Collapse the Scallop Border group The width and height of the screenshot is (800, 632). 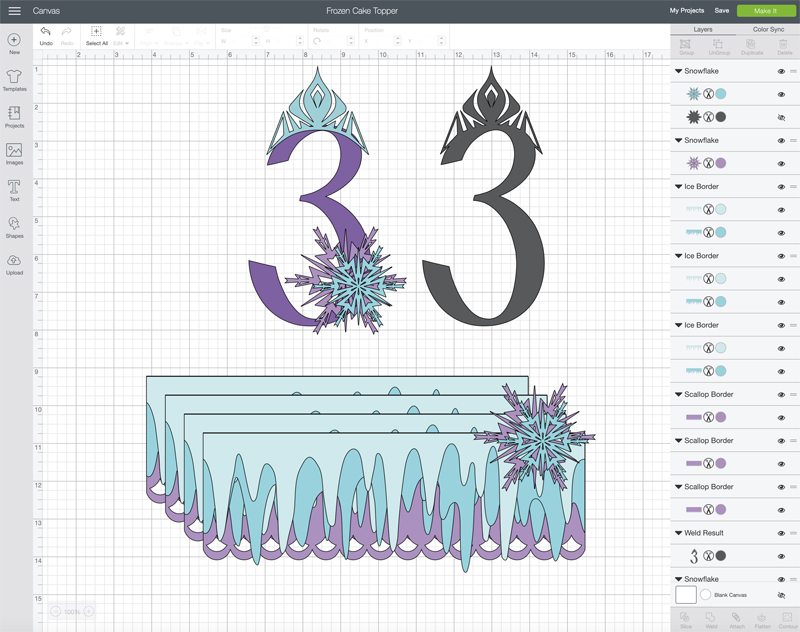pos(681,394)
